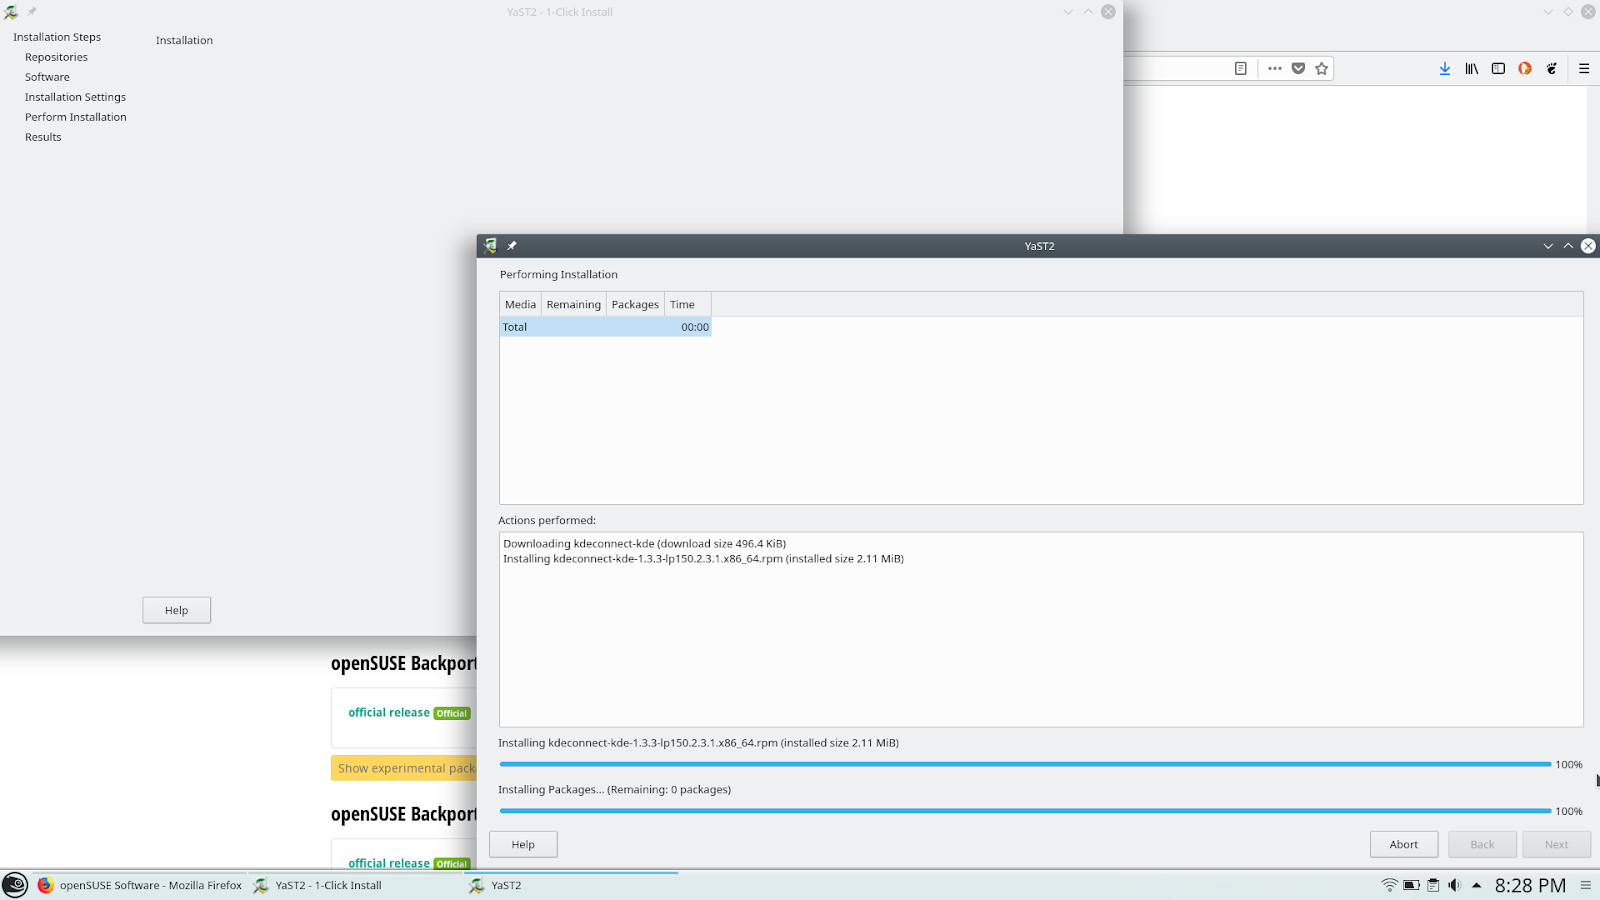This screenshot has height=900, width=1600.
Task: Open the panel settings hamburger icon
Action: point(1586,885)
